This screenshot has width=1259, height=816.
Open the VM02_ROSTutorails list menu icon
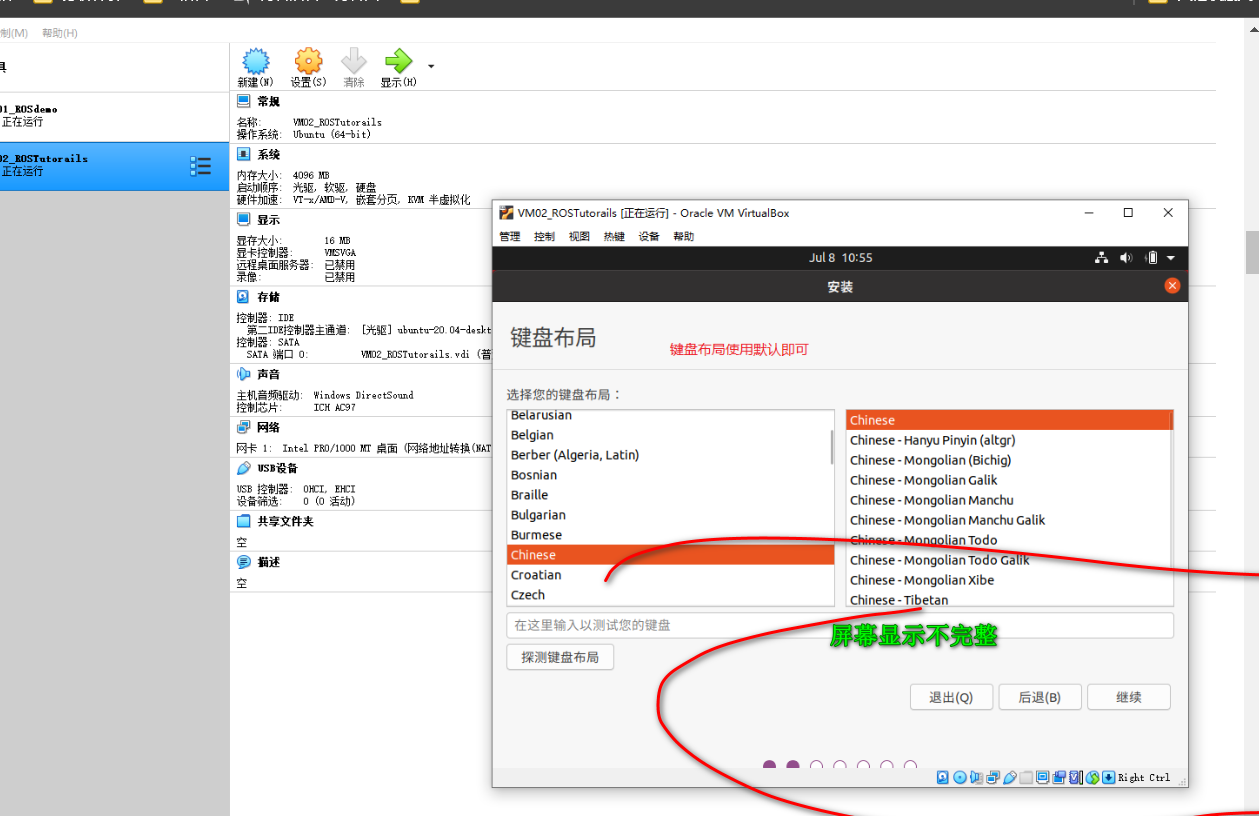201,166
